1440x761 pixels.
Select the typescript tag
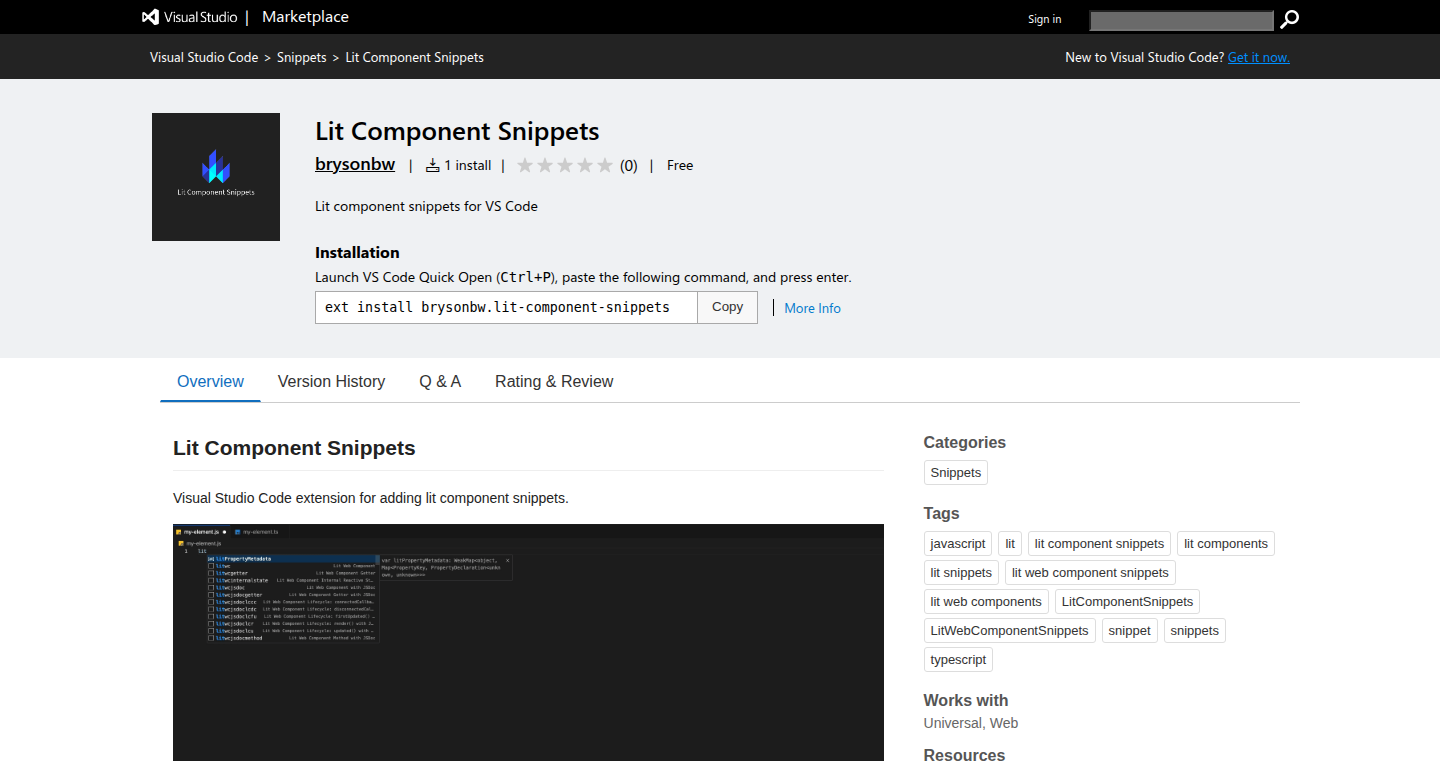(958, 660)
